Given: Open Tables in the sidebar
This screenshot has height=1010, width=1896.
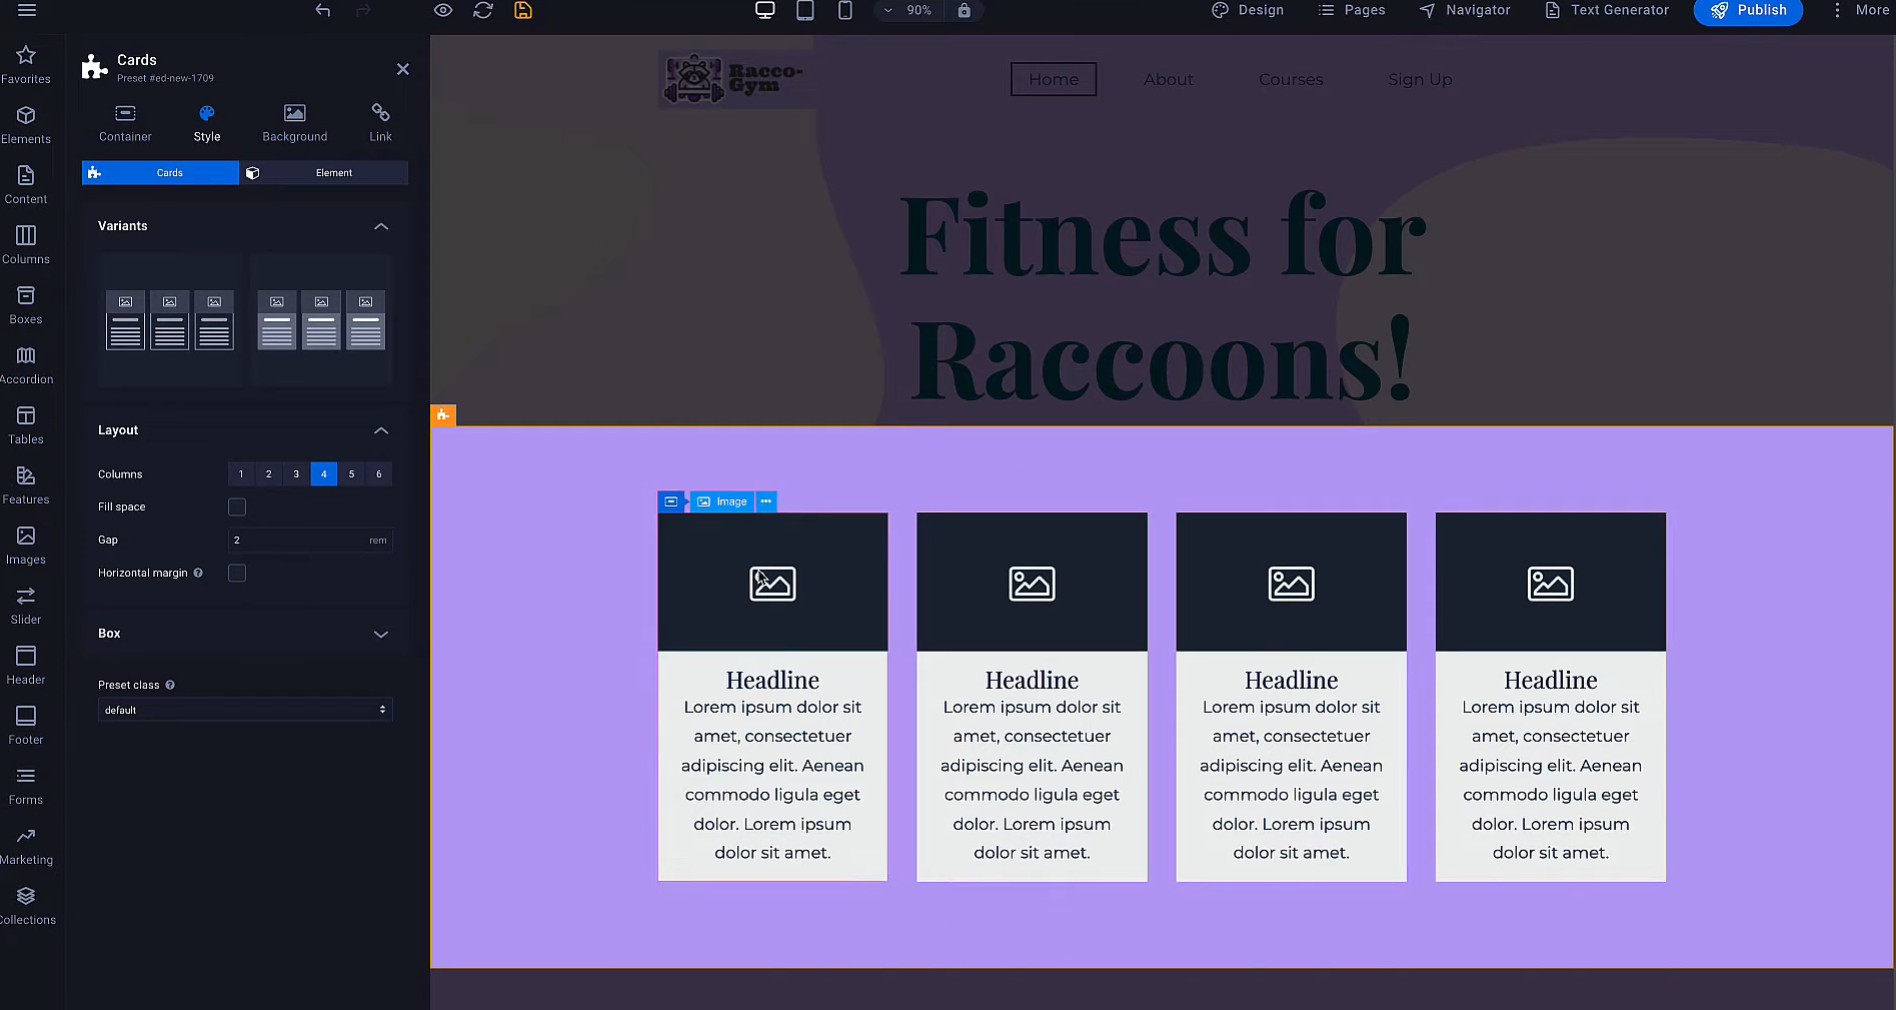Looking at the screenshot, I should click(26, 425).
